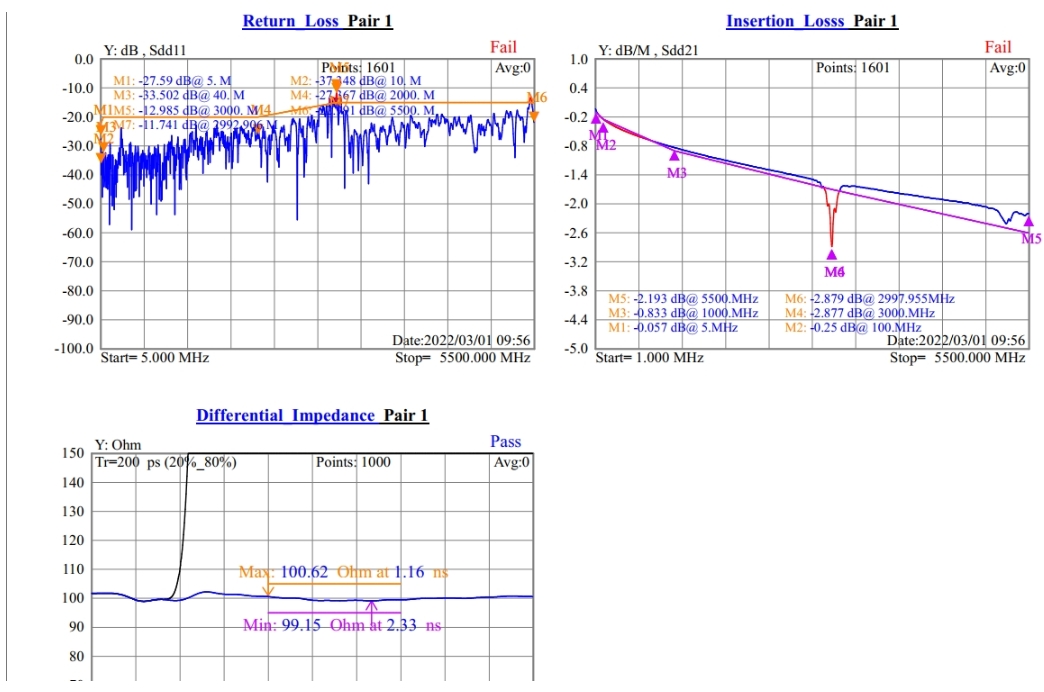The image size is (1044, 692).
Task: Click the Min 99.15 Ohm readout label
Action: tap(342, 625)
